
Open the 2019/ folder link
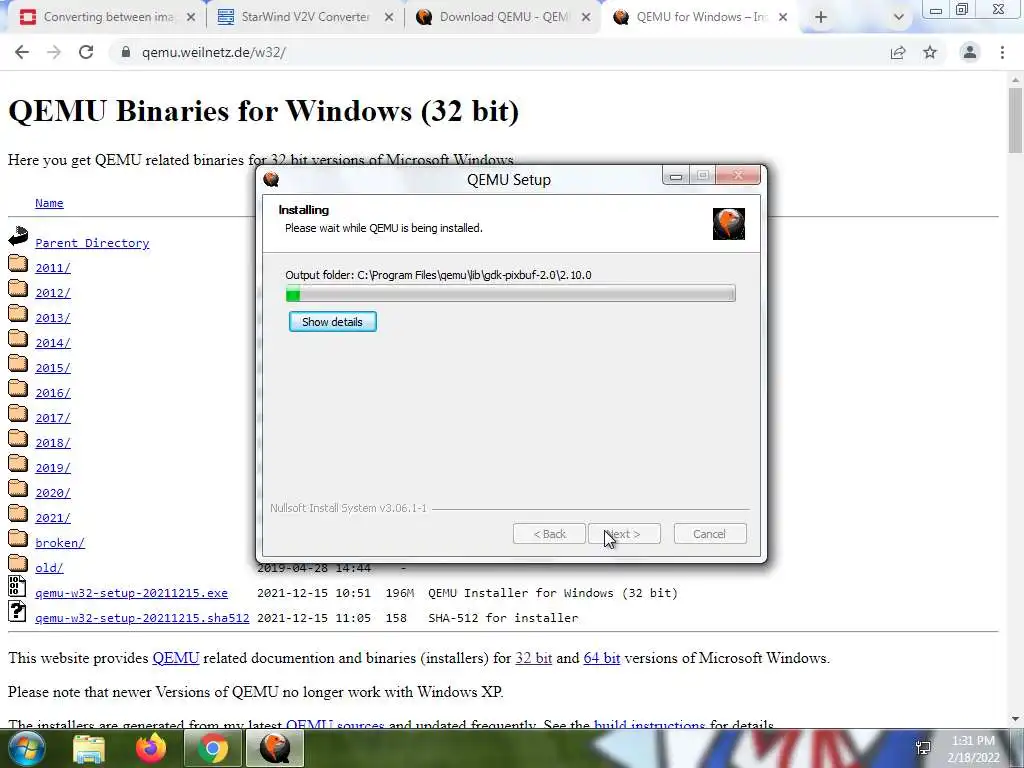[53, 468]
